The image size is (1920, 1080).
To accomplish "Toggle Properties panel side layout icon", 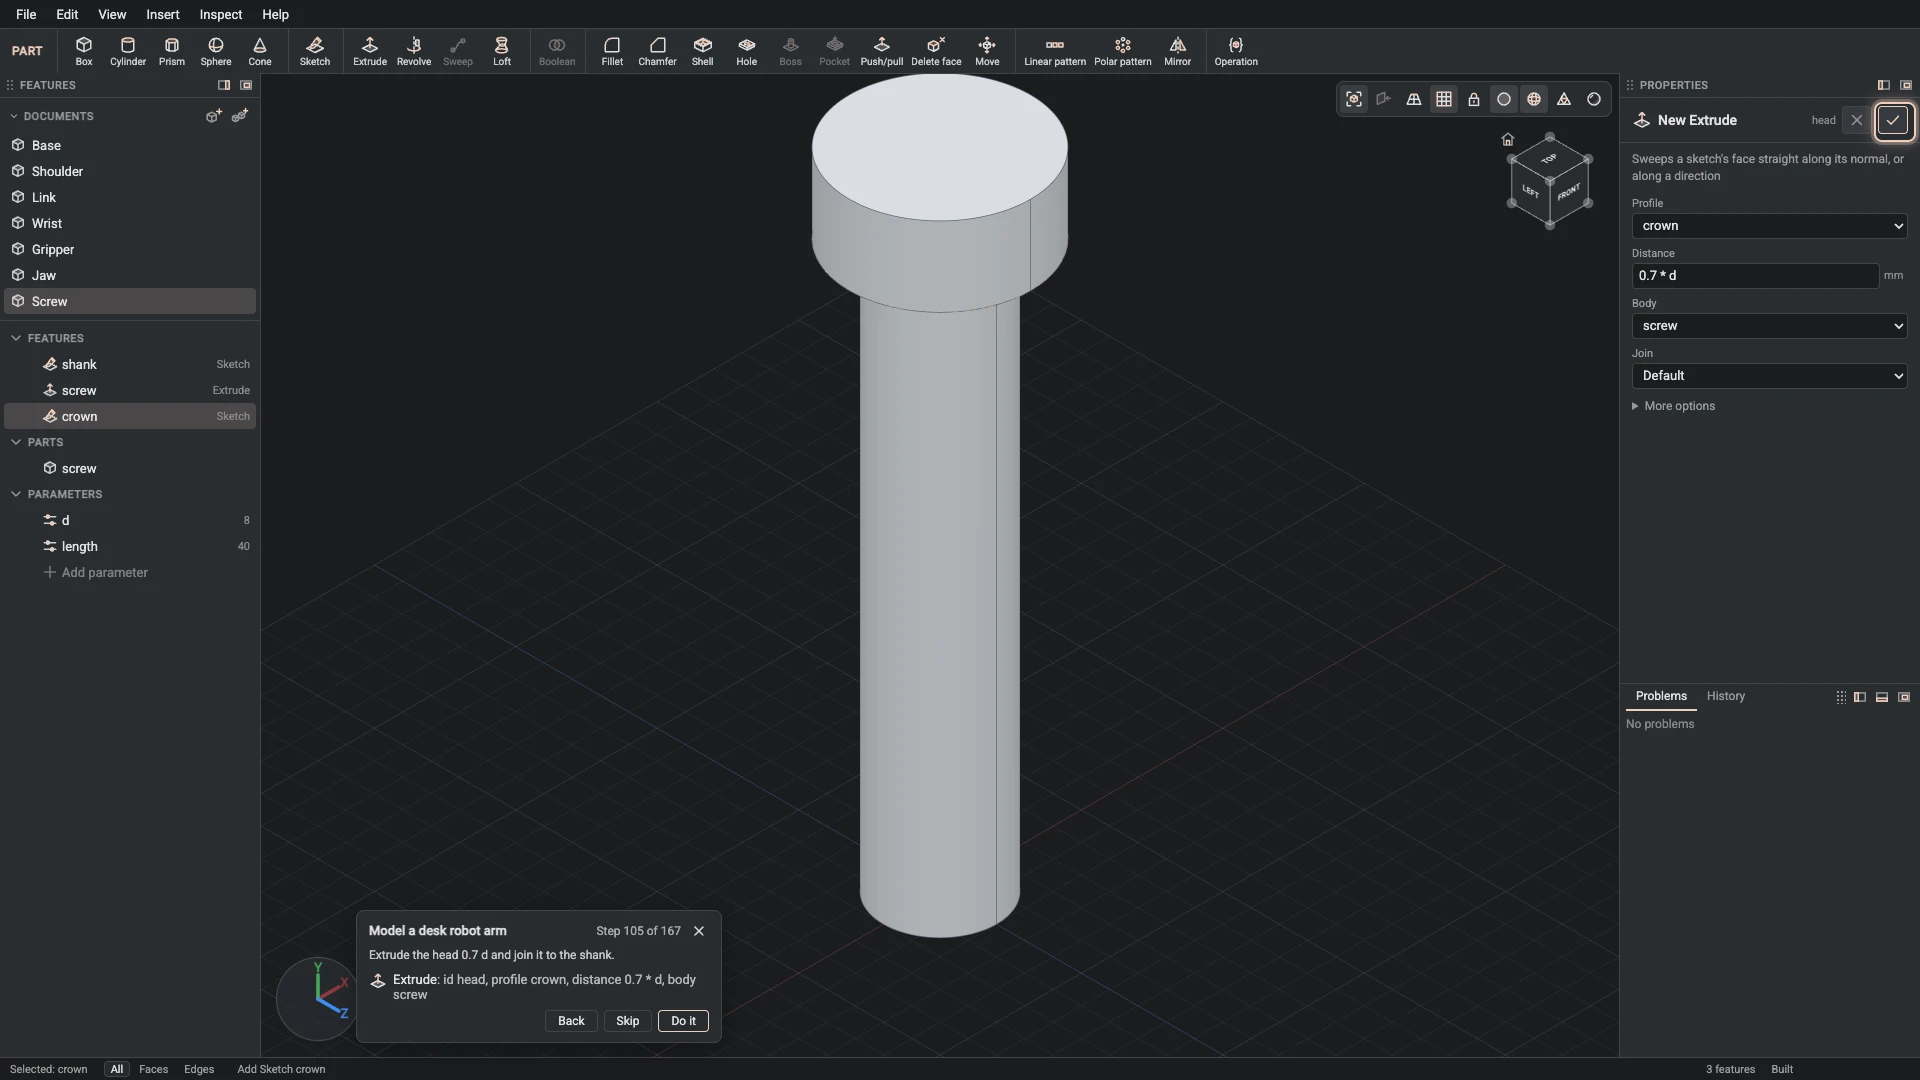I will pos(1884,85).
